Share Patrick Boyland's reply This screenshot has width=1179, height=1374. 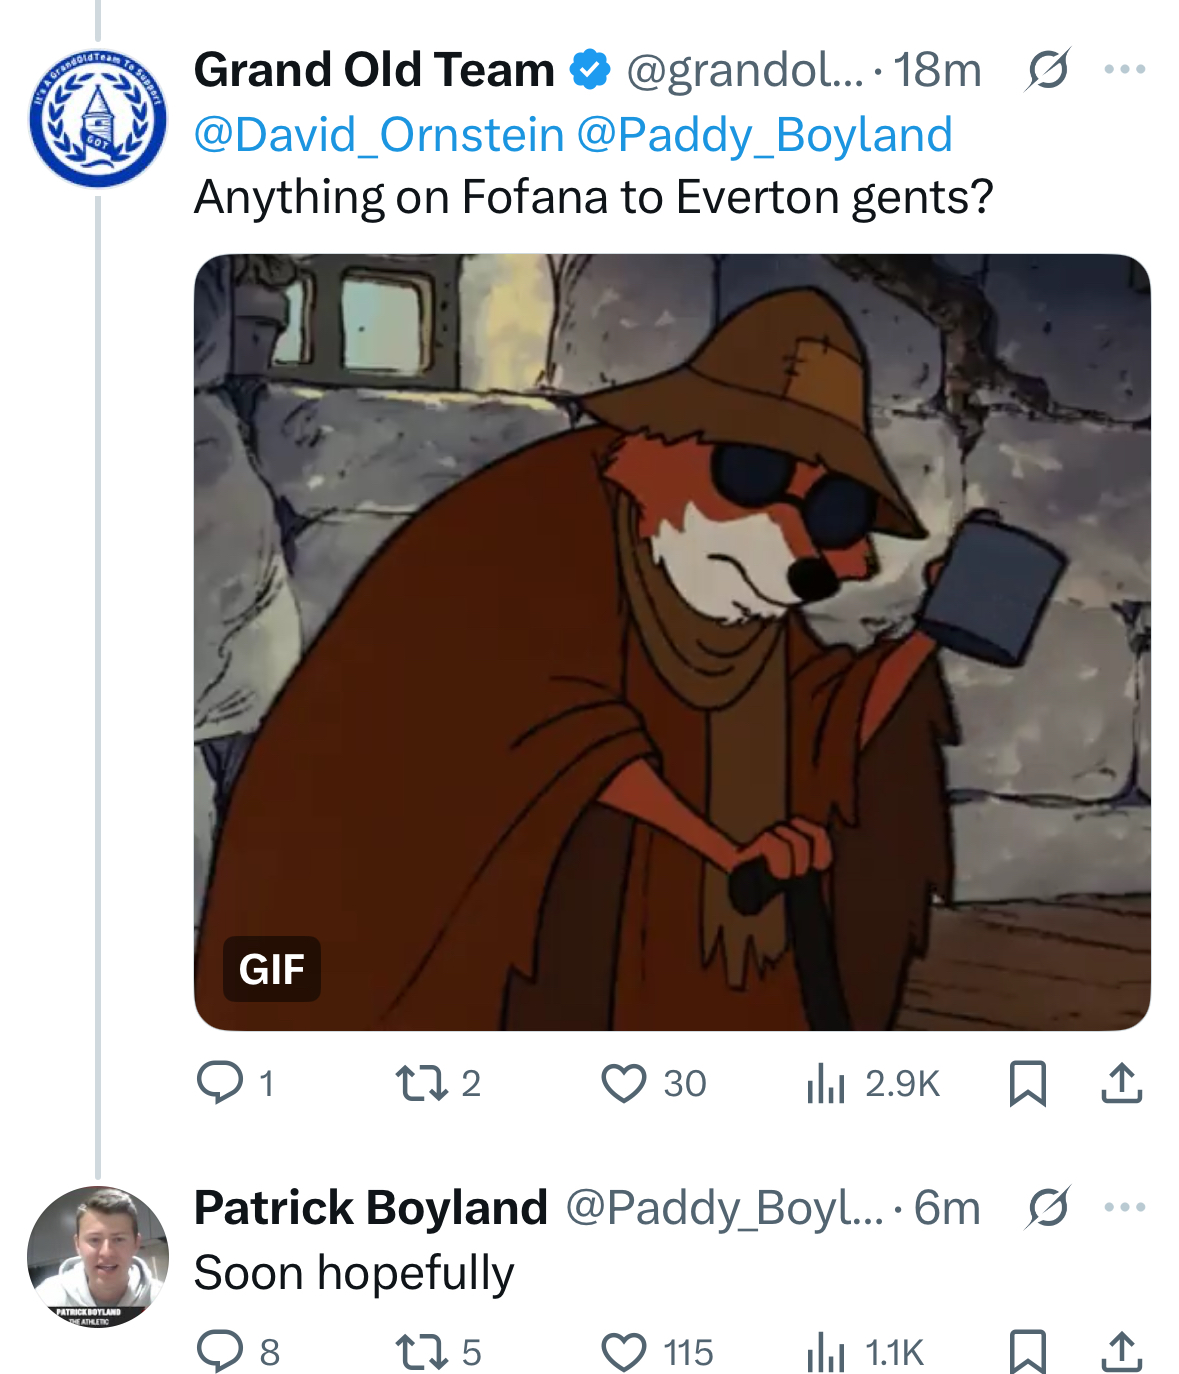pos(1122,1352)
